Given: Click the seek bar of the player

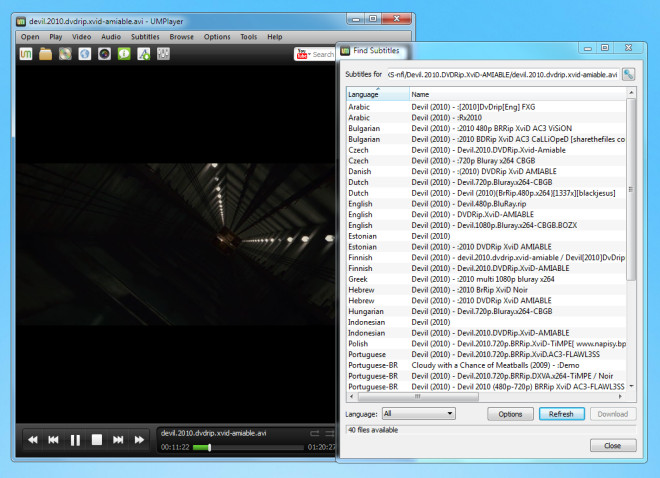Looking at the screenshot, I should coord(248,447).
